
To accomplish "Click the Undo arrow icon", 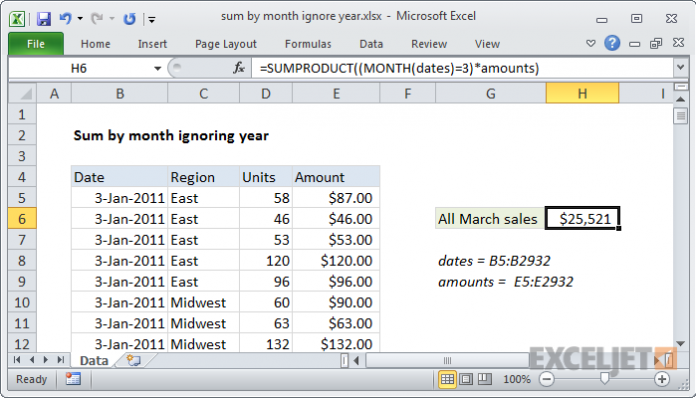I will pos(65,18).
